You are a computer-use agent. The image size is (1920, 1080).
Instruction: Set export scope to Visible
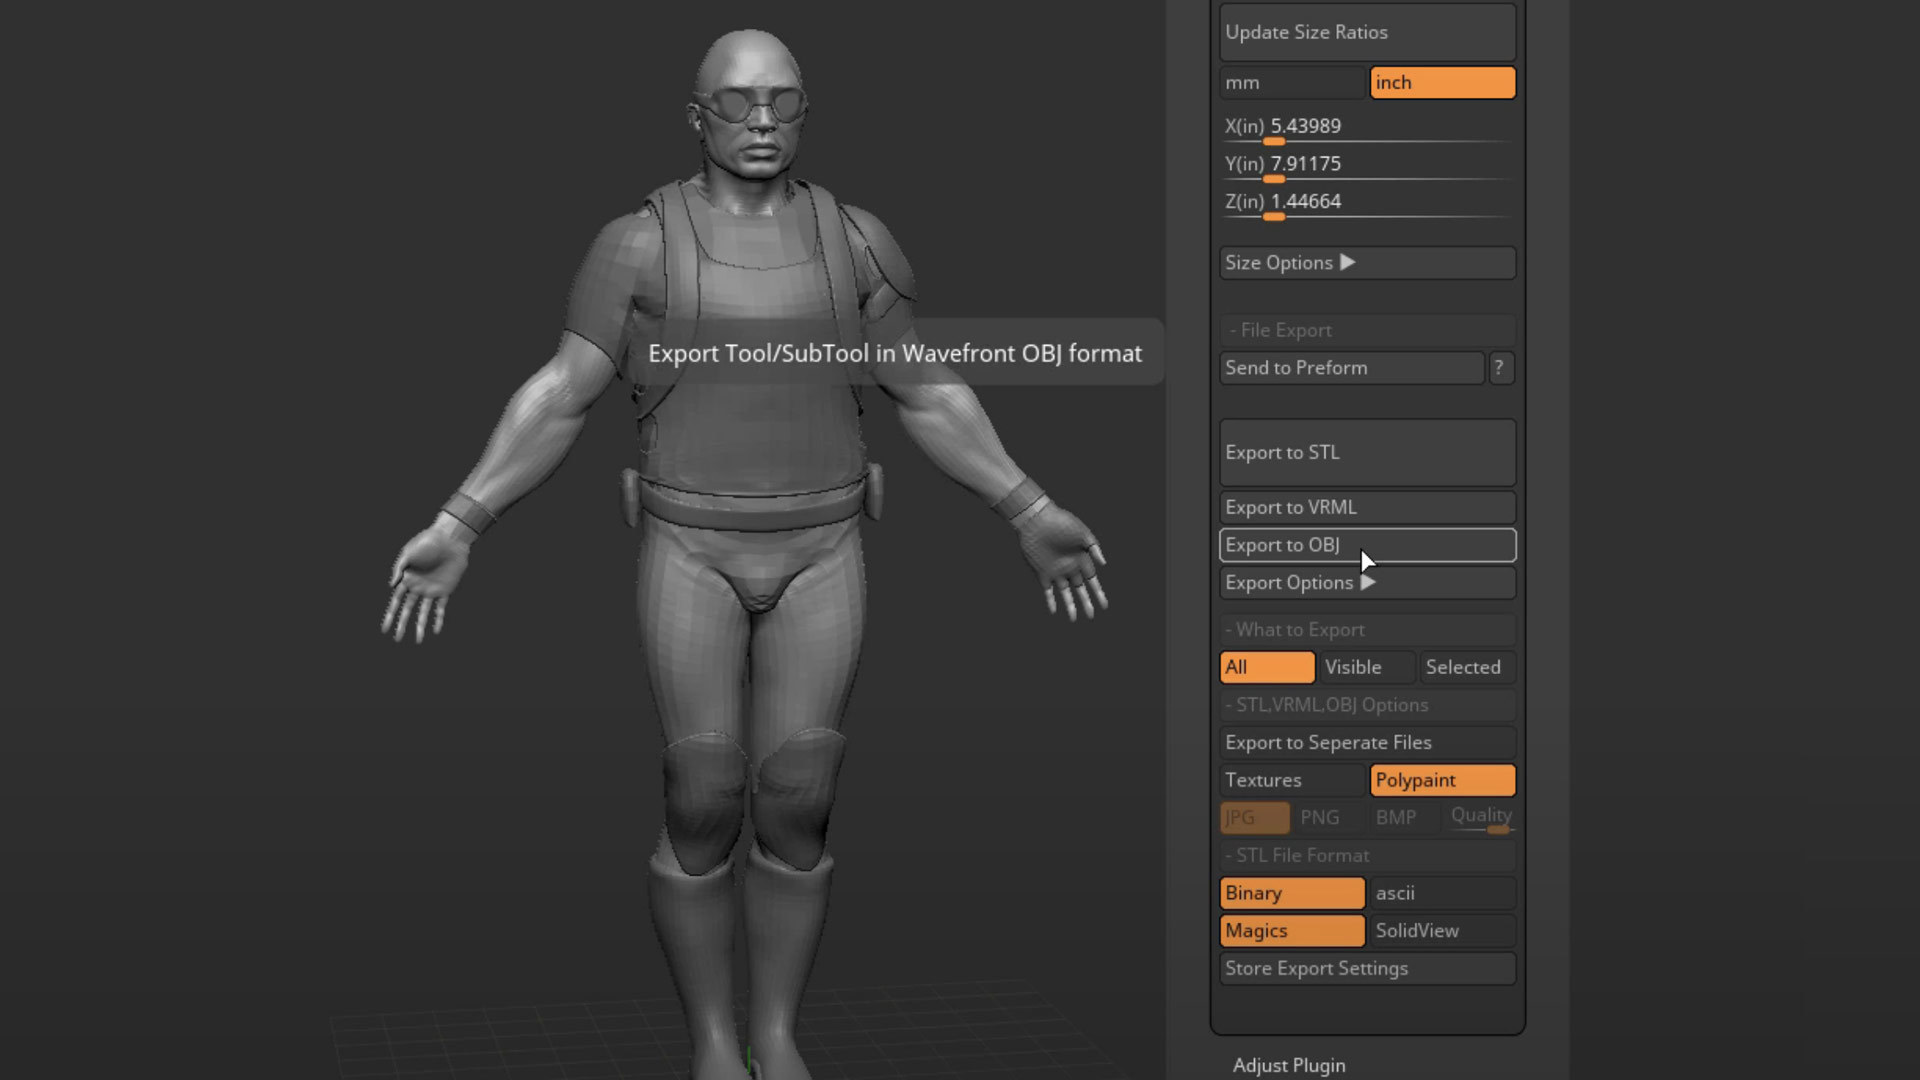pos(1366,667)
